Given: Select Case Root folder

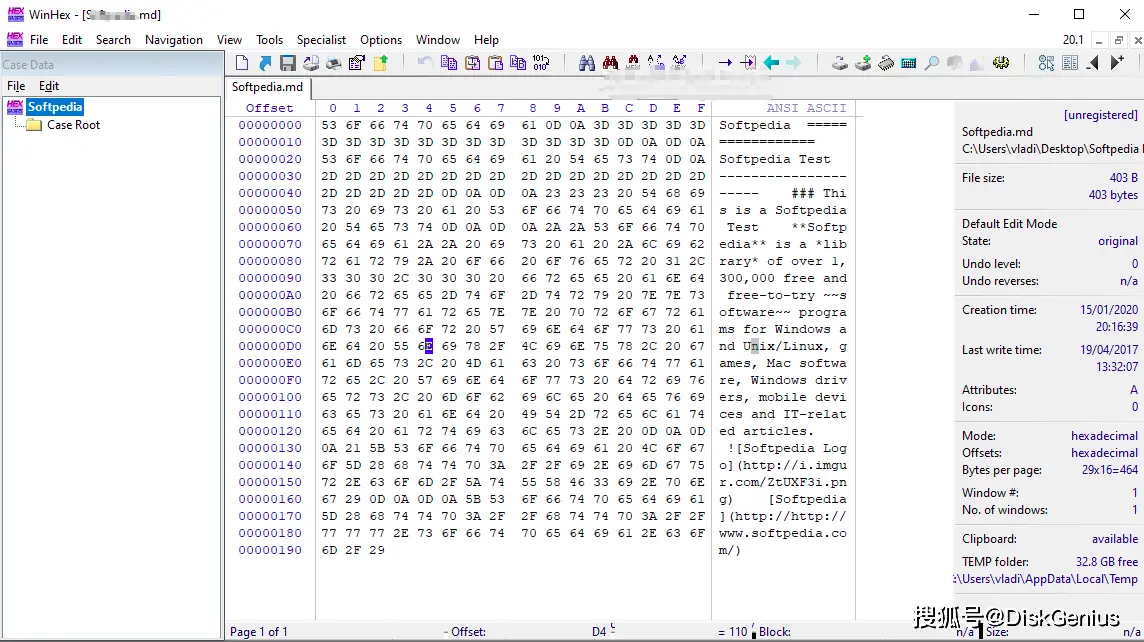Looking at the screenshot, I should click(73, 125).
